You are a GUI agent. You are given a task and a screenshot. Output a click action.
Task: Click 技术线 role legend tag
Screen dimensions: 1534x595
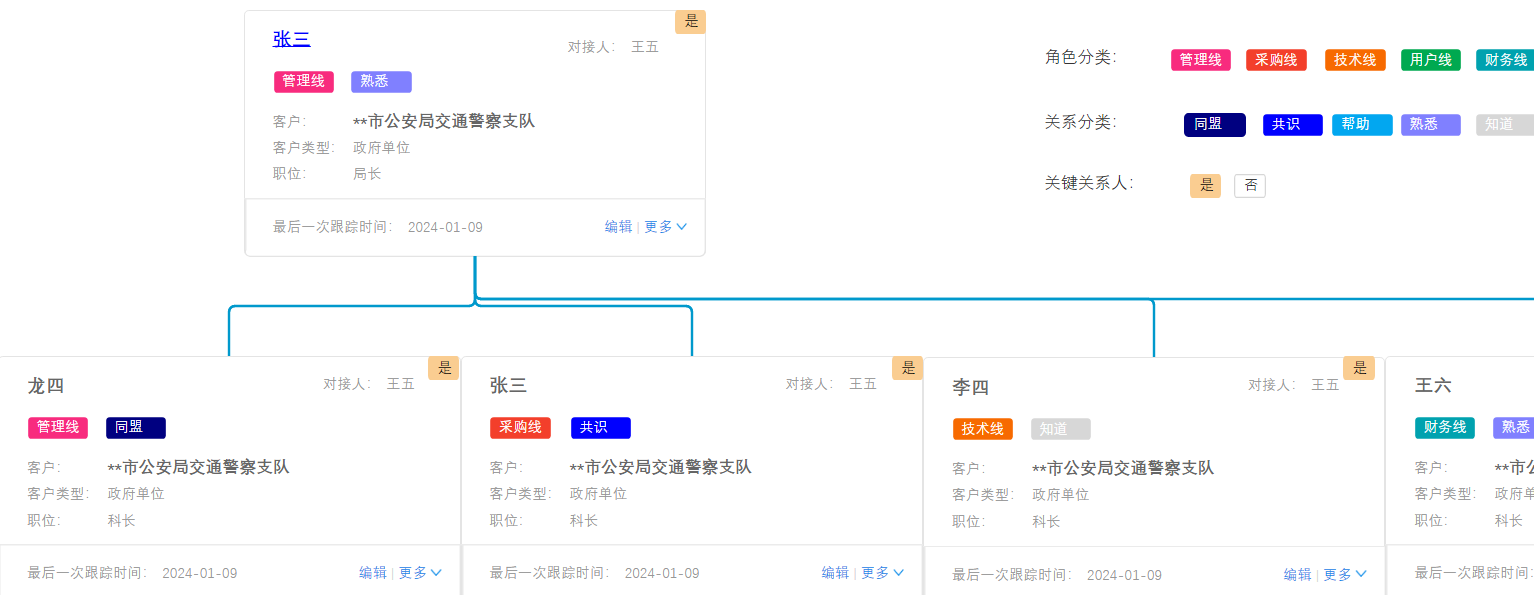1355,60
